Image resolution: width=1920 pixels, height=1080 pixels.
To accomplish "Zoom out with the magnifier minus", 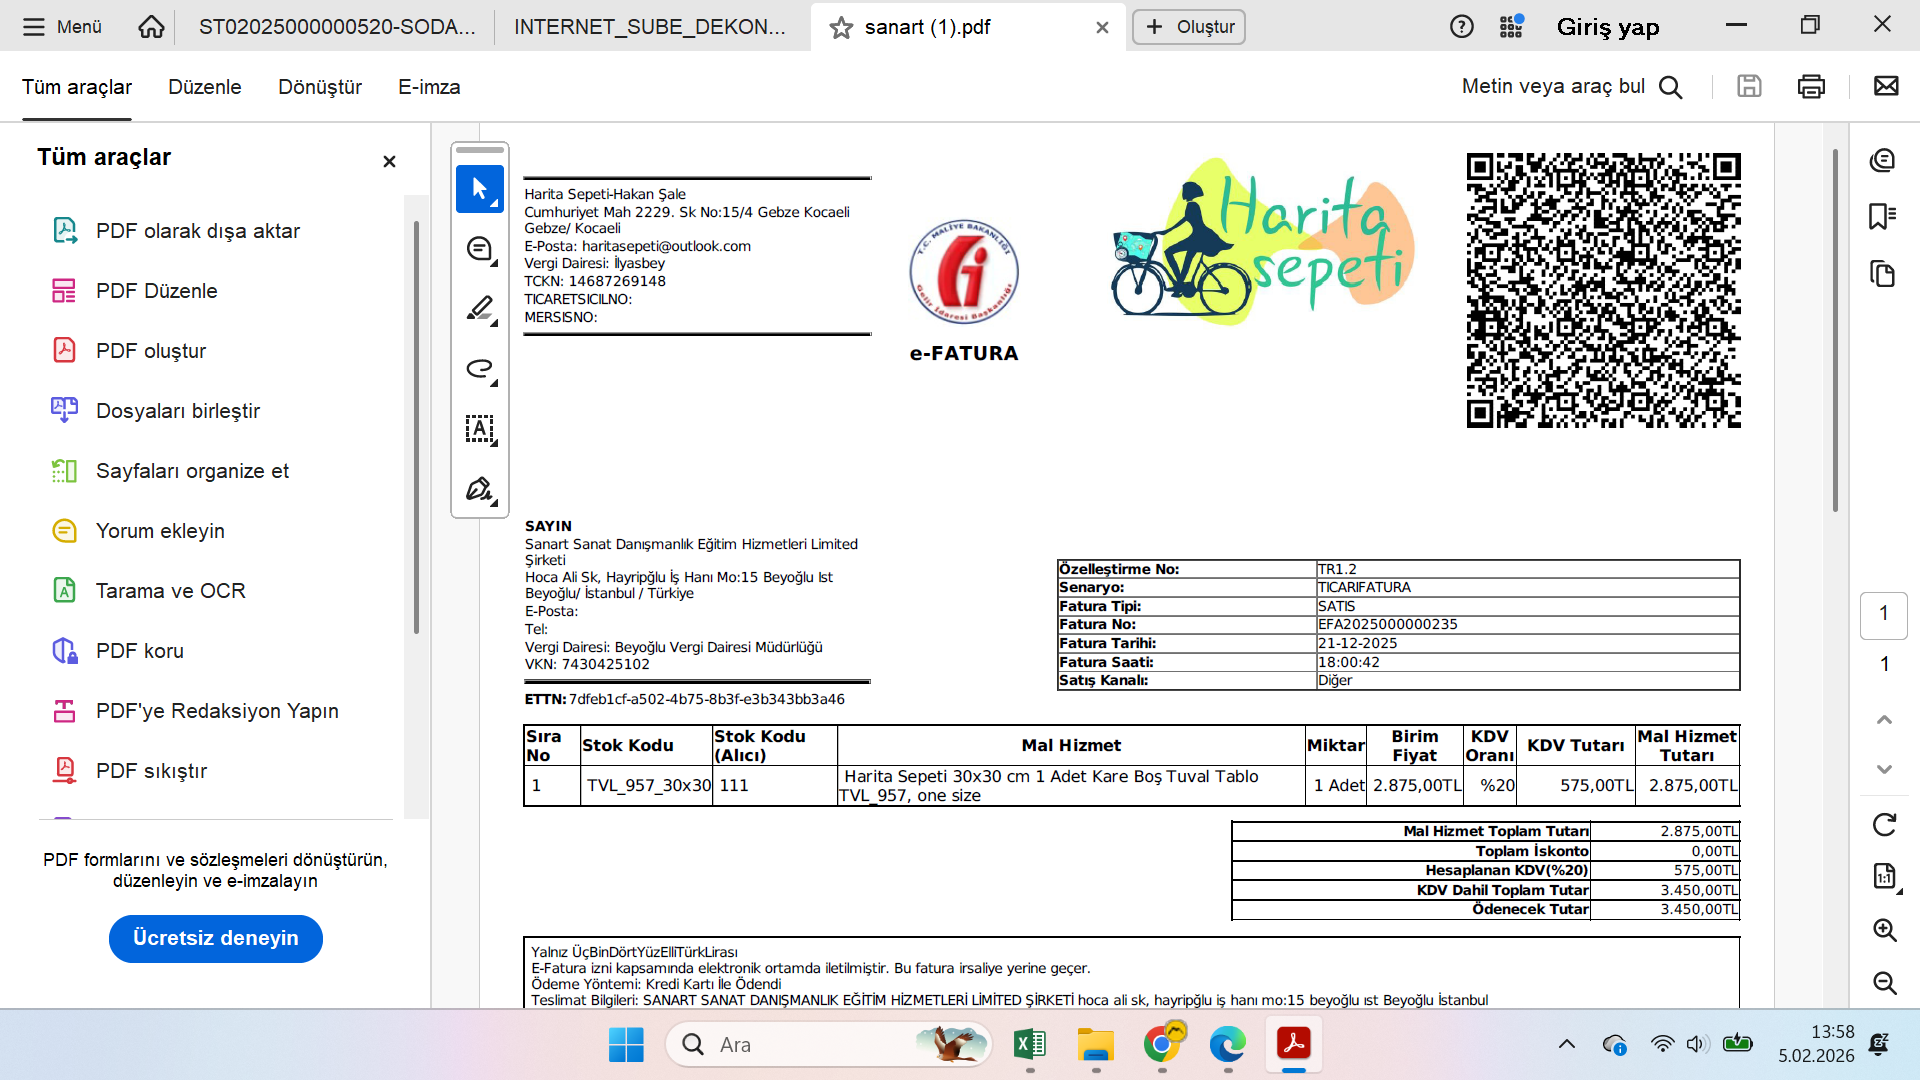I will click(x=1884, y=982).
